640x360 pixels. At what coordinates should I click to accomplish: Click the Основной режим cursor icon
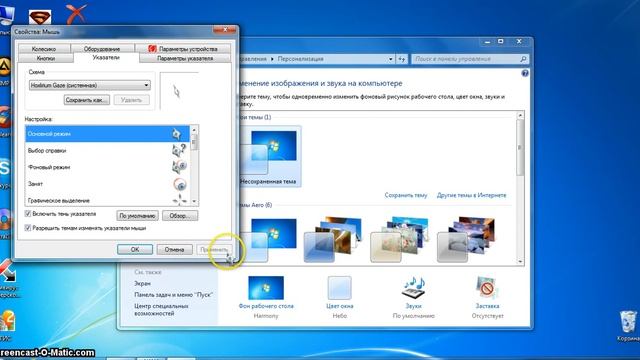click(x=176, y=134)
